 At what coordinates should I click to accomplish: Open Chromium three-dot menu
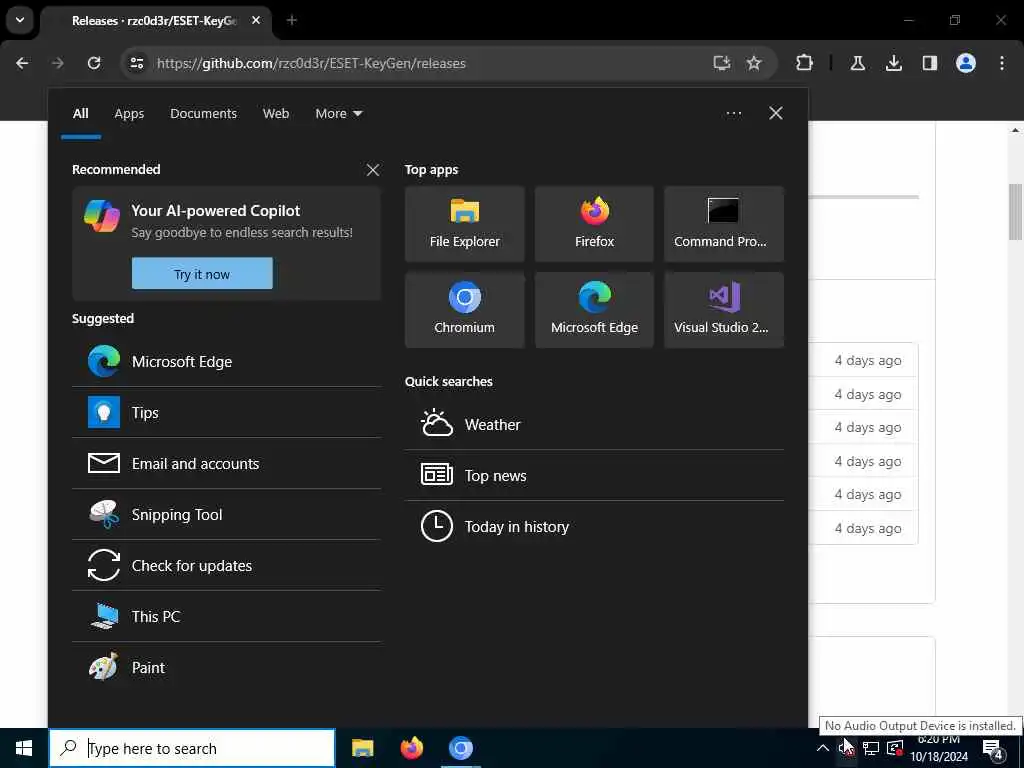click(1001, 63)
